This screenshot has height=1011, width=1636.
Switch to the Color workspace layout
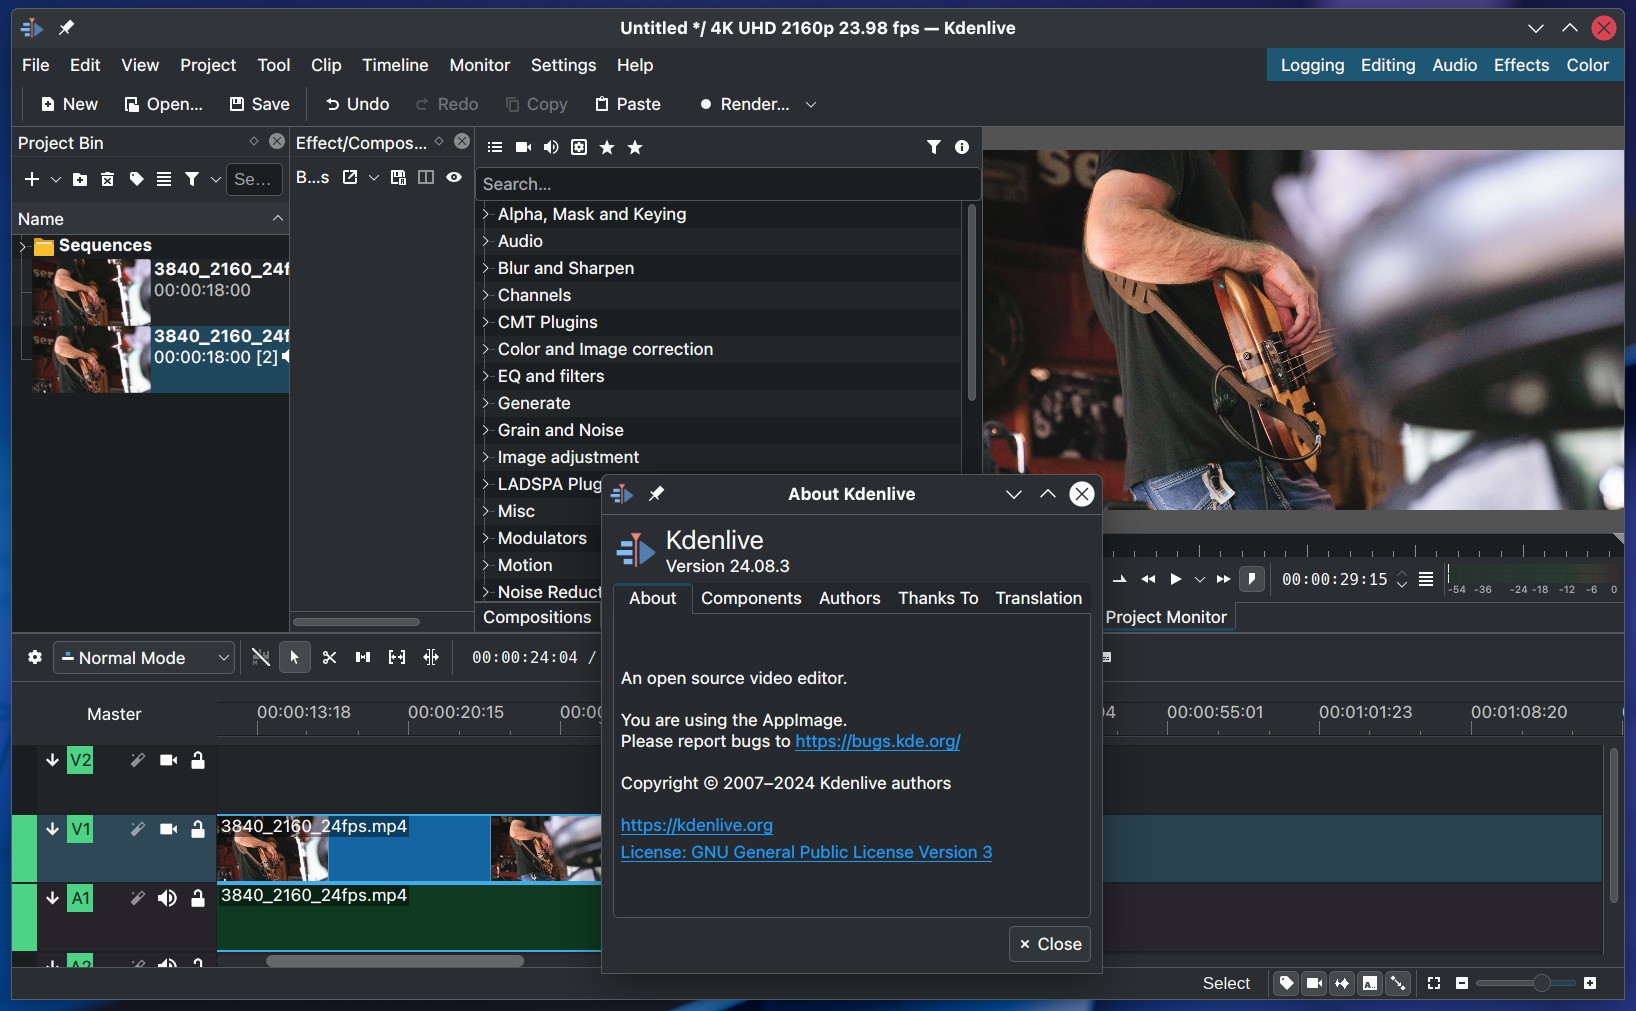[x=1587, y=65]
